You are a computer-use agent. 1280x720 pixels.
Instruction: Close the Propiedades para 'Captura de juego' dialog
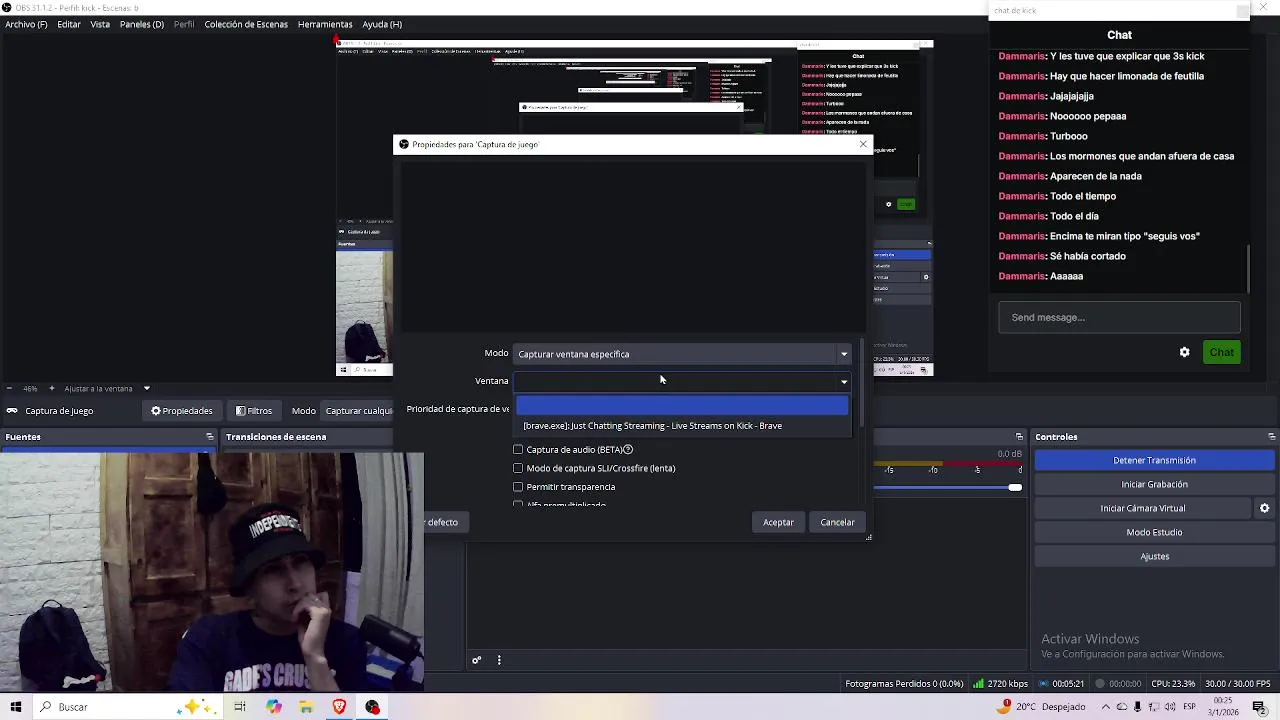coord(863,144)
